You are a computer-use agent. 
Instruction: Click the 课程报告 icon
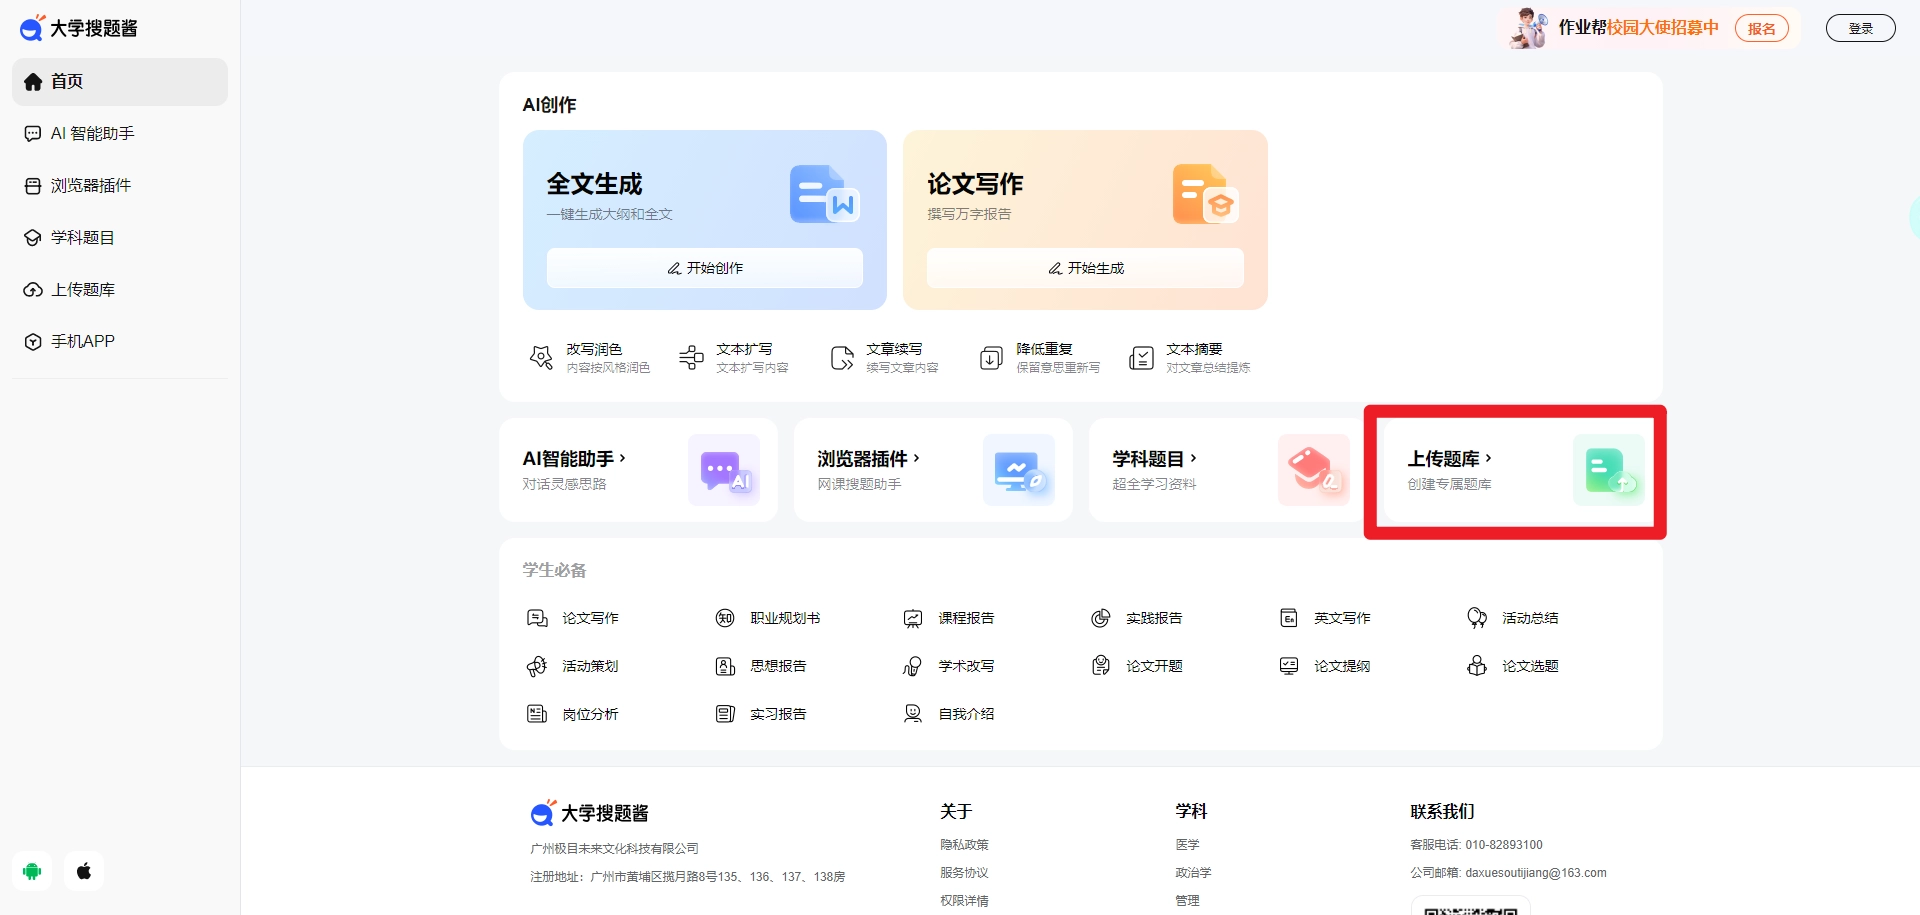(x=912, y=618)
